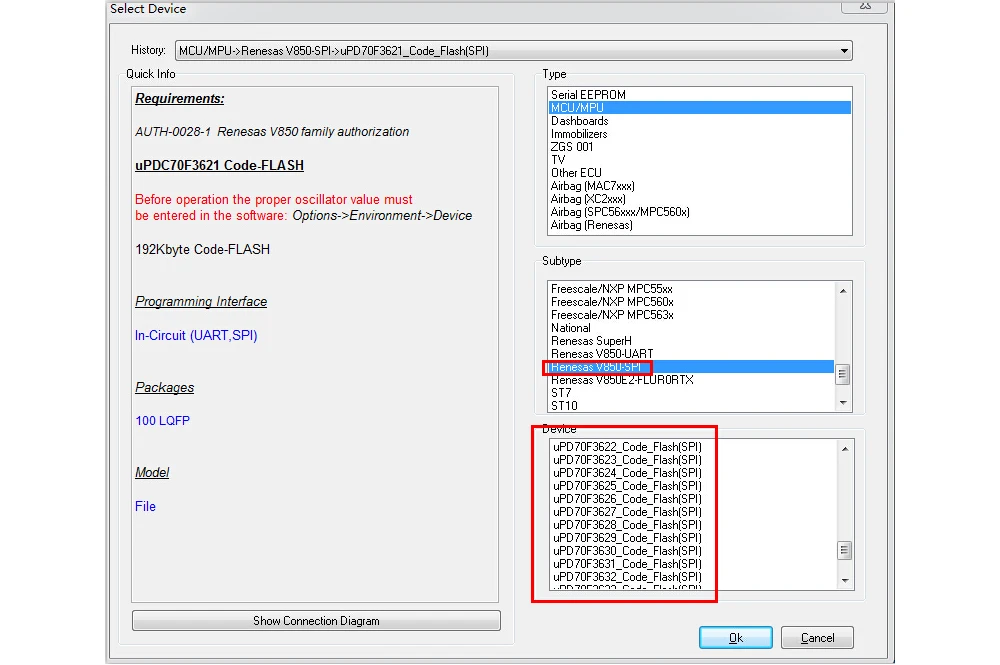Image resolution: width=1000 pixels, height=665 pixels.
Task: Open the History dropdown arrow
Action: (844, 51)
